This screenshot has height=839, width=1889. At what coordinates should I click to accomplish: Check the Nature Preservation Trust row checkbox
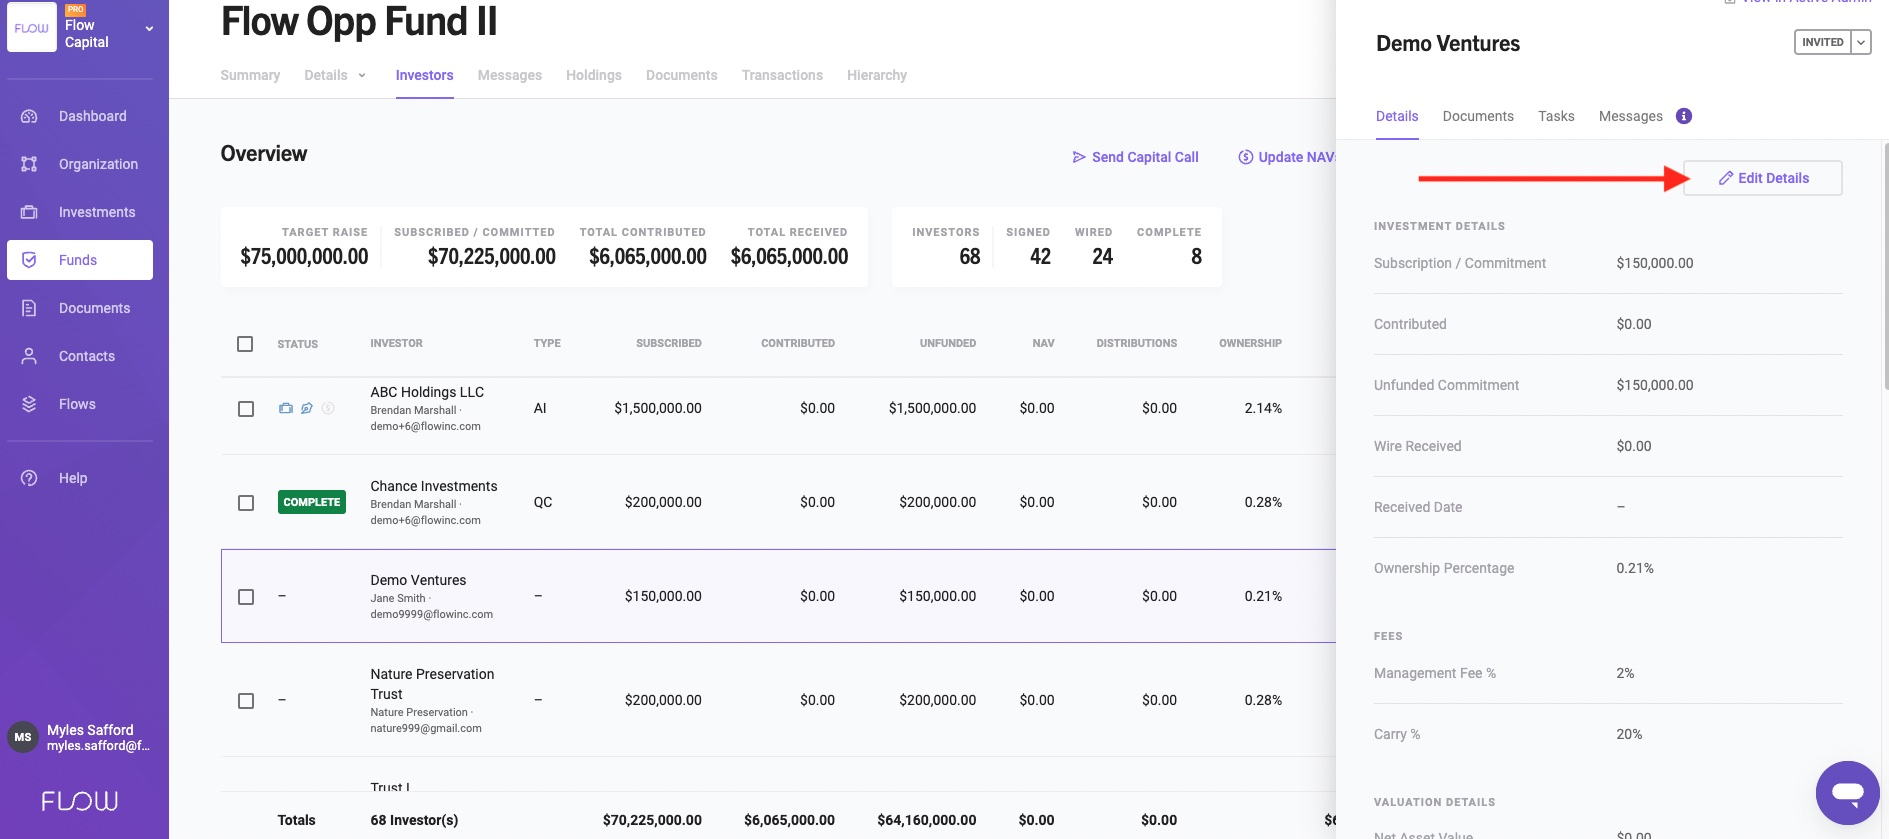click(x=246, y=701)
